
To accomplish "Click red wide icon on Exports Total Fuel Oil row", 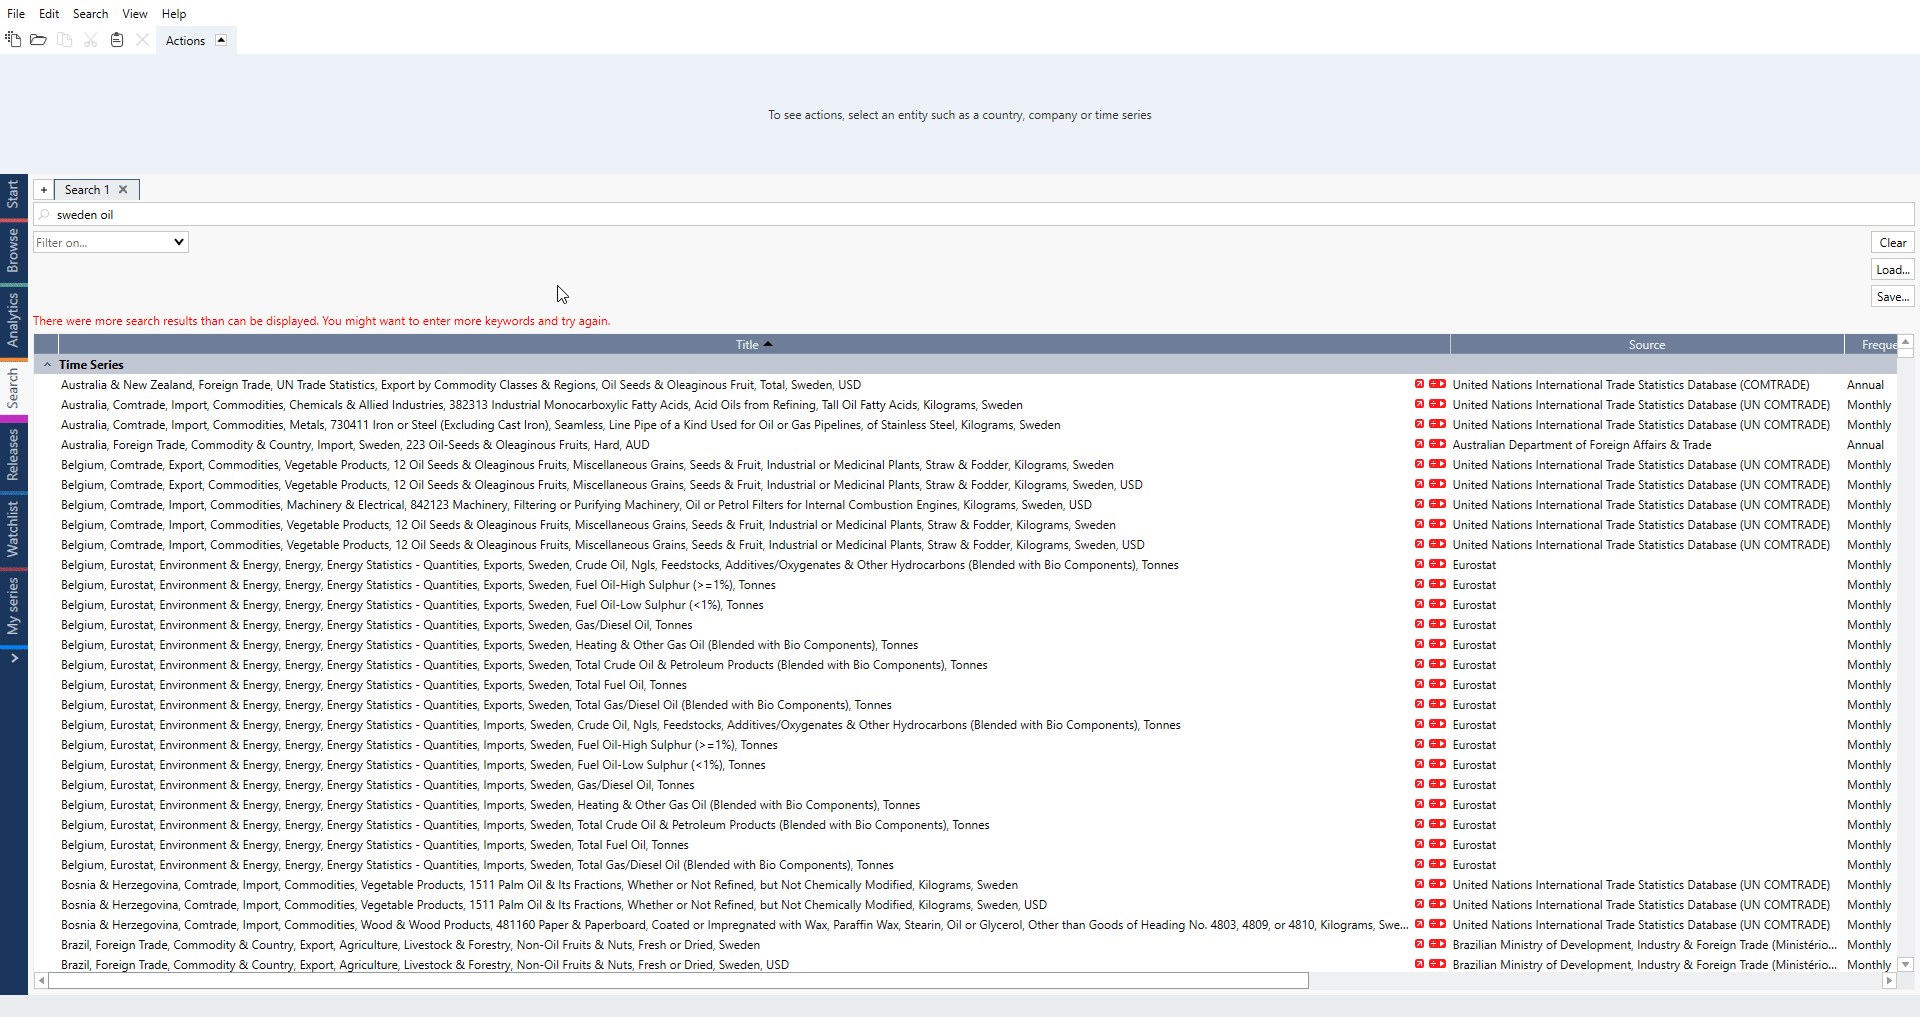I will (1437, 684).
